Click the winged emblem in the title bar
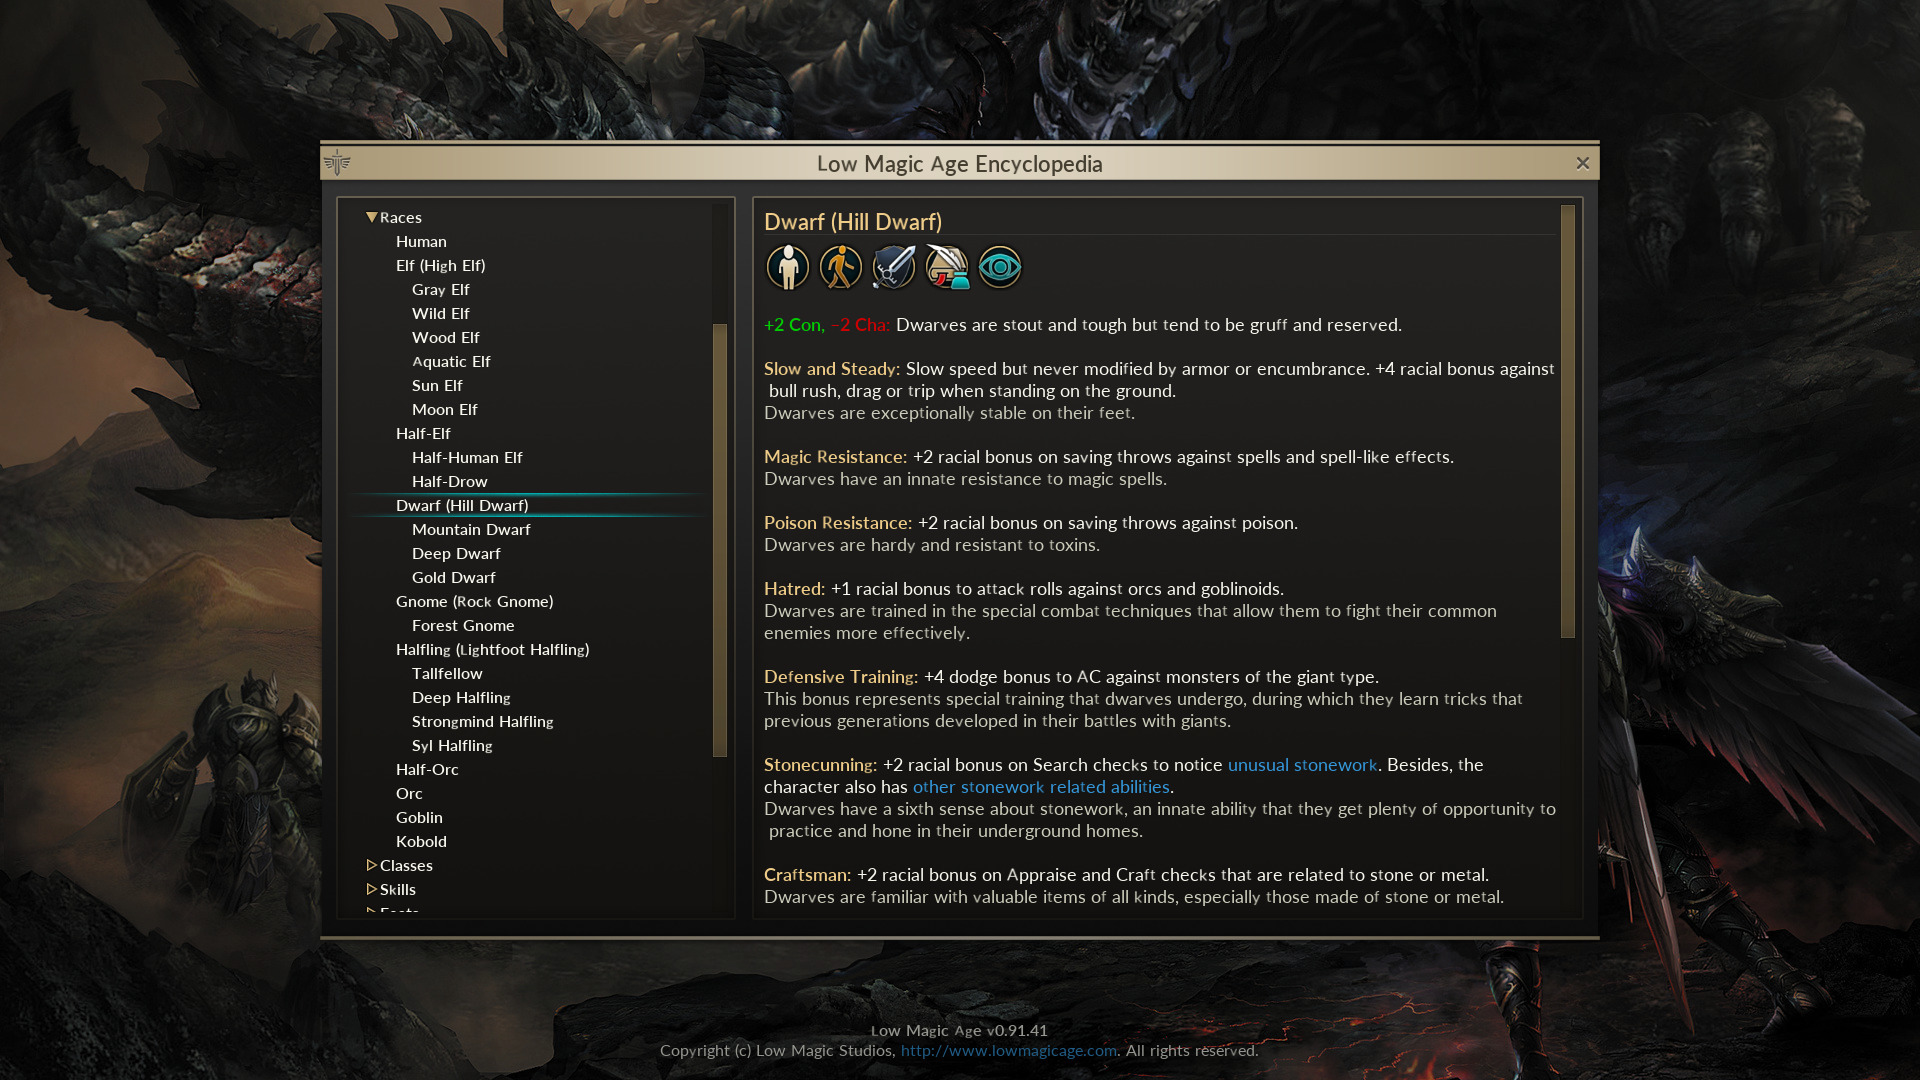This screenshot has height=1080, width=1920. tap(337, 162)
